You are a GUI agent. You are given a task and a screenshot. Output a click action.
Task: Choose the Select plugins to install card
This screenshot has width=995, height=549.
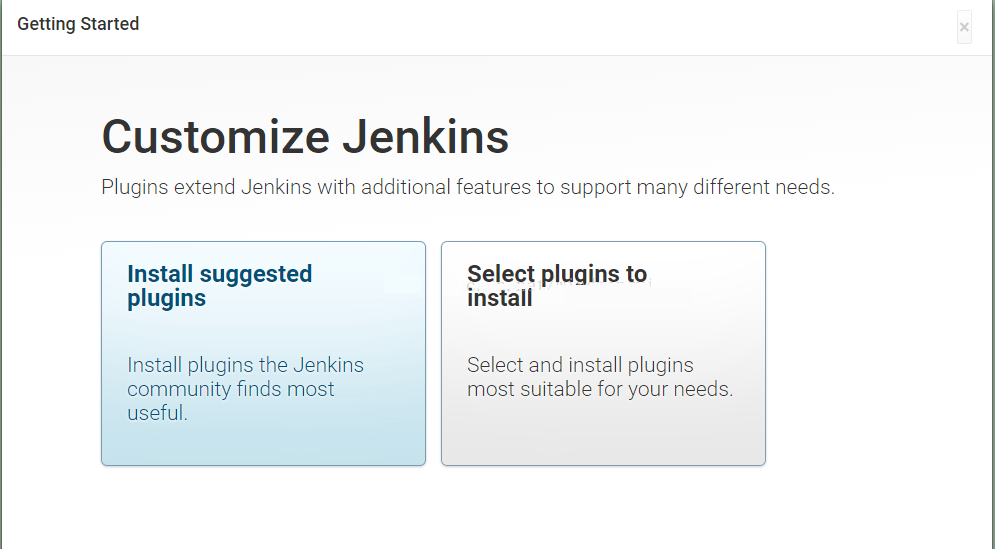click(x=603, y=354)
